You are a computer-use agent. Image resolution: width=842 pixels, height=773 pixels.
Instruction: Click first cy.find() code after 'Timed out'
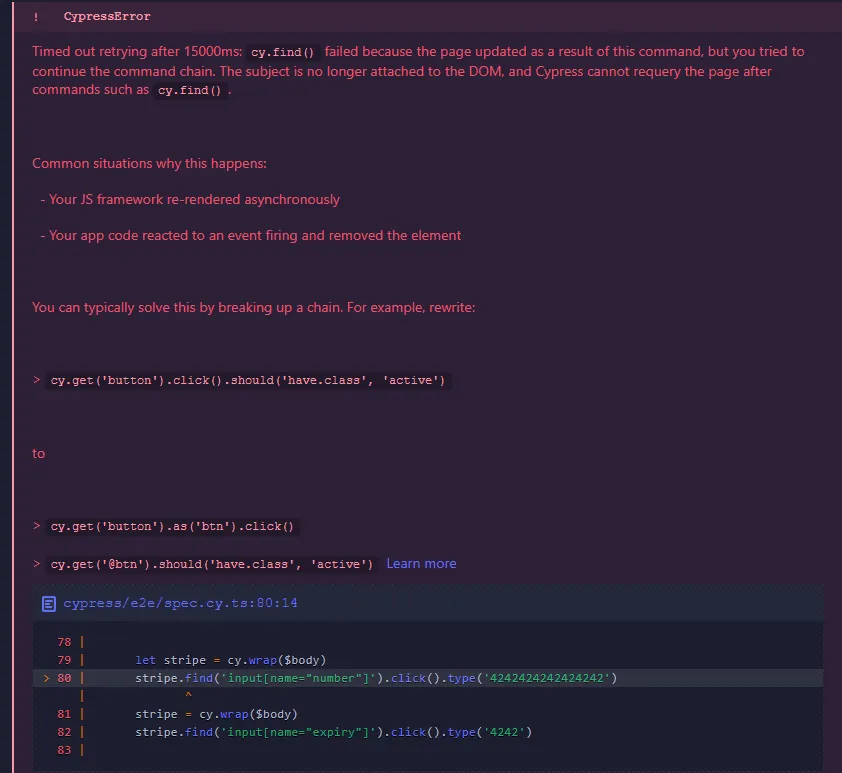pos(283,52)
